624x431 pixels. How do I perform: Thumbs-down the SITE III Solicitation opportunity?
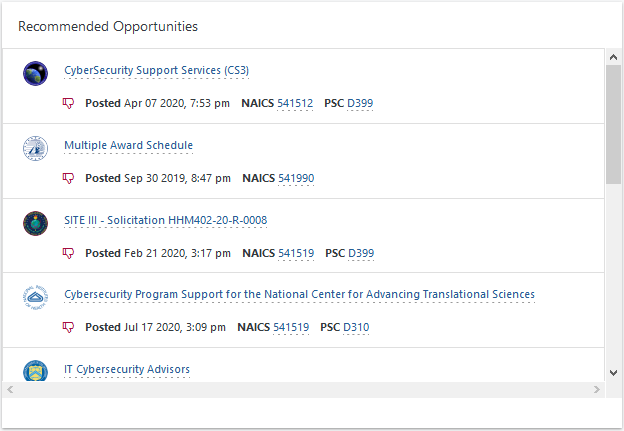[x=69, y=253]
